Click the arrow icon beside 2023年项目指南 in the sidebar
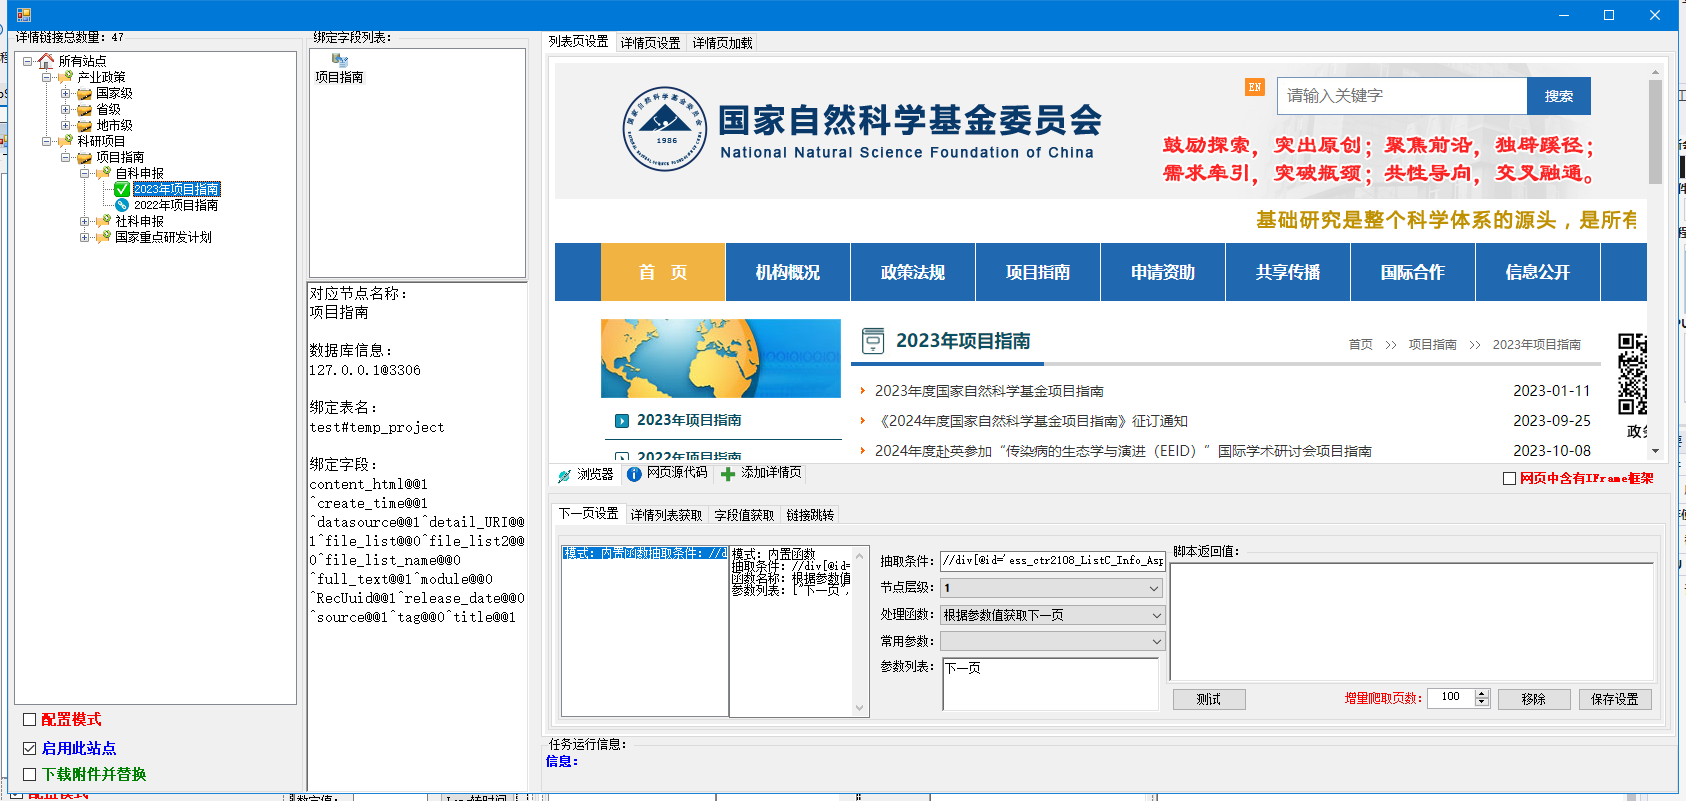This screenshot has height=801, width=1686. [622, 421]
